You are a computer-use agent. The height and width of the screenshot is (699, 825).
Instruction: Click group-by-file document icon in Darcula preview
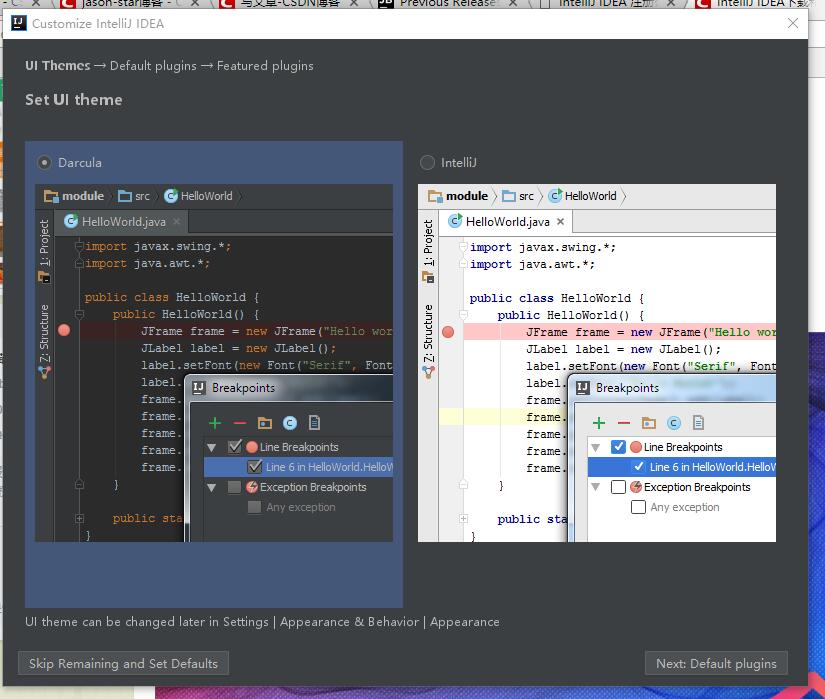[x=314, y=423]
